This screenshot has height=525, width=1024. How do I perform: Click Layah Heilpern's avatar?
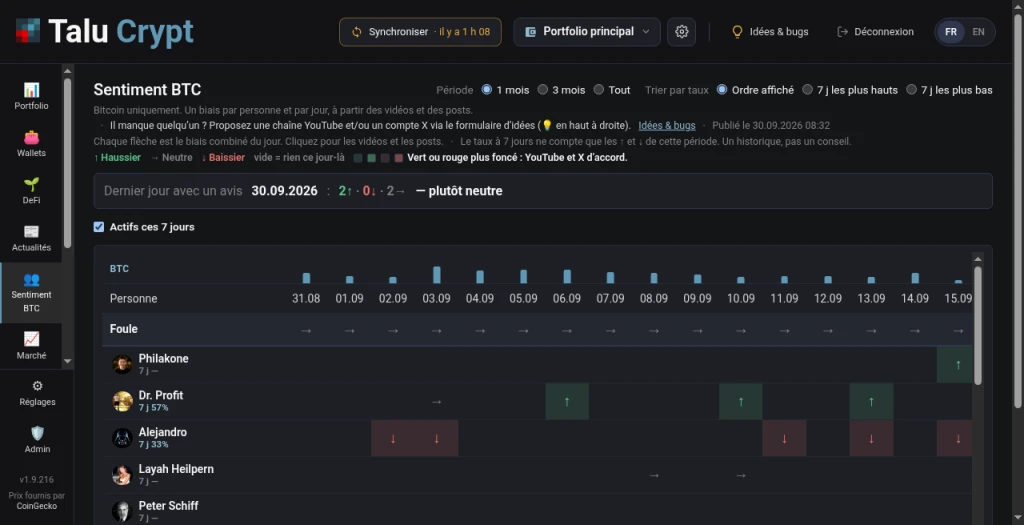(122, 475)
